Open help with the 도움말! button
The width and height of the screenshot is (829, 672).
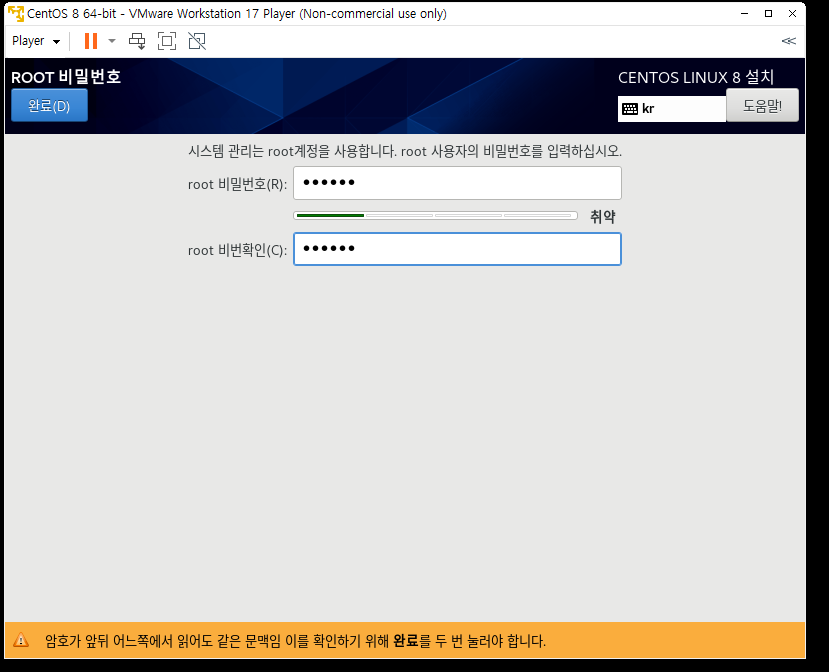pyautogui.click(x=762, y=106)
